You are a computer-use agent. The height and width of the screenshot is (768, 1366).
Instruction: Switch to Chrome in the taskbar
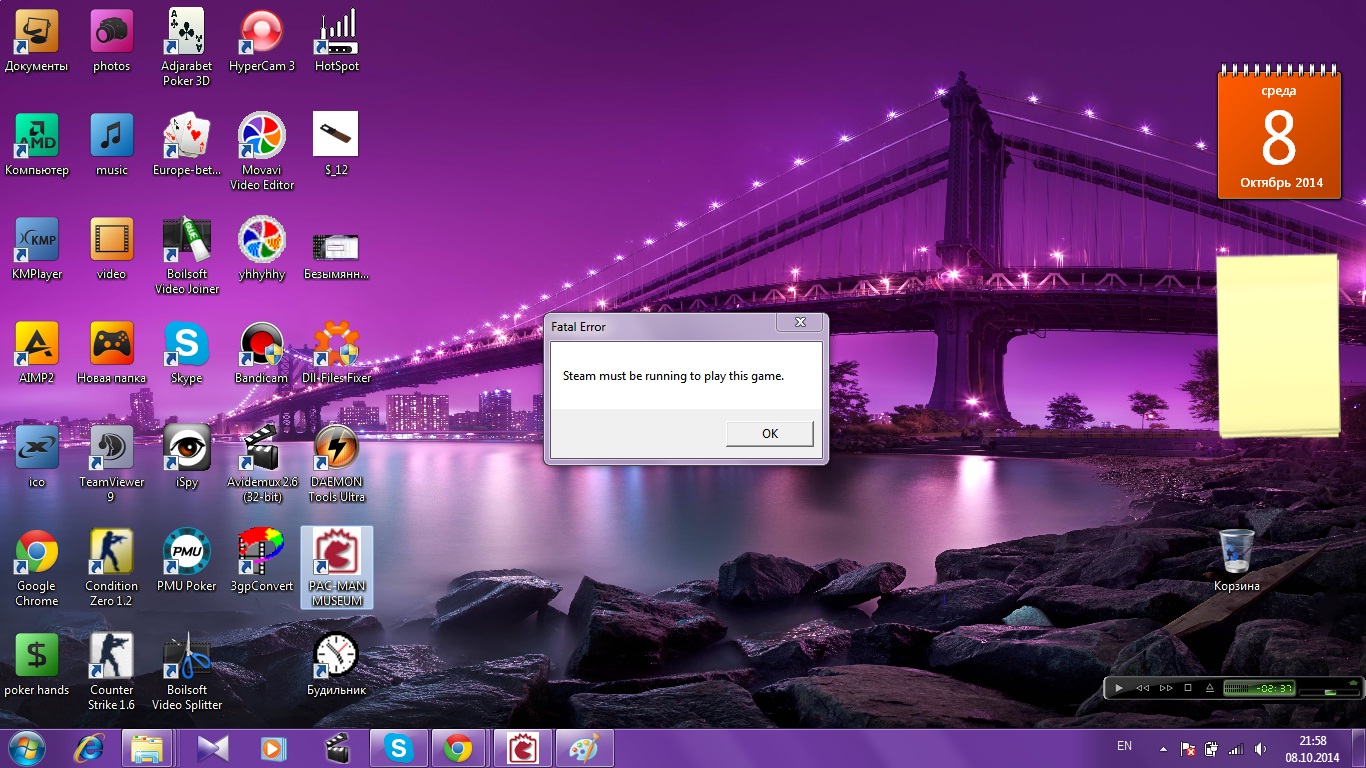click(x=459, y=748)
